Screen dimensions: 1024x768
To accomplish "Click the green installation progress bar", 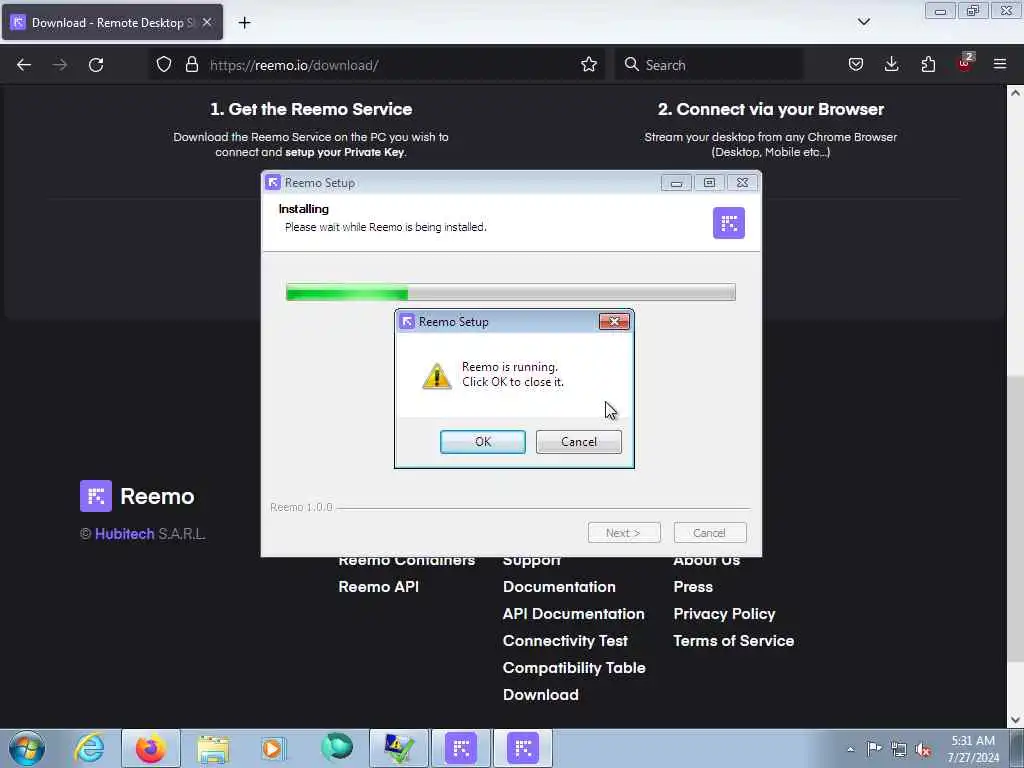I will (511, 292).
